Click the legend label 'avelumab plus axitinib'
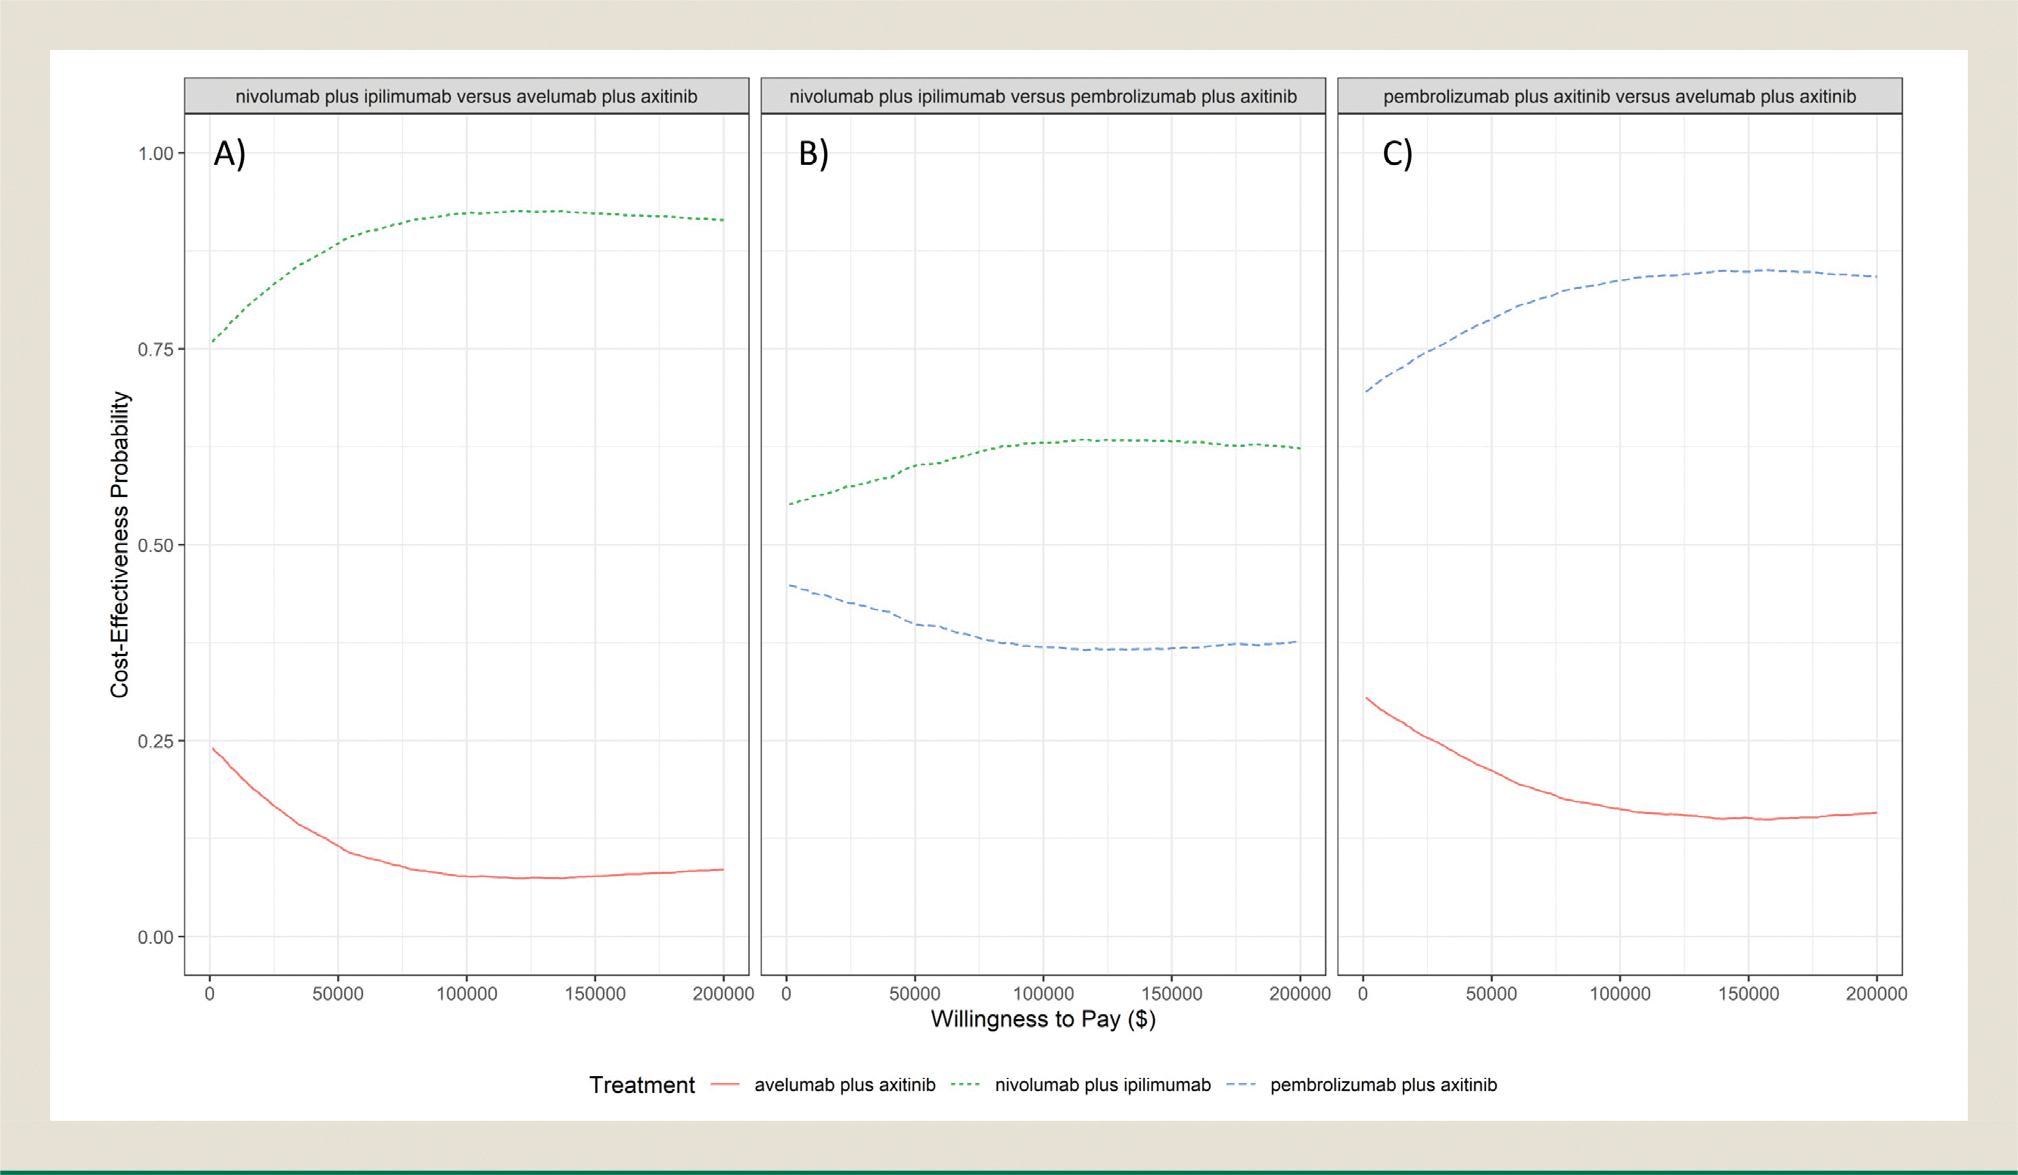The height and width of the screenshot is (1175, 2018). (x=845, y=1085)
